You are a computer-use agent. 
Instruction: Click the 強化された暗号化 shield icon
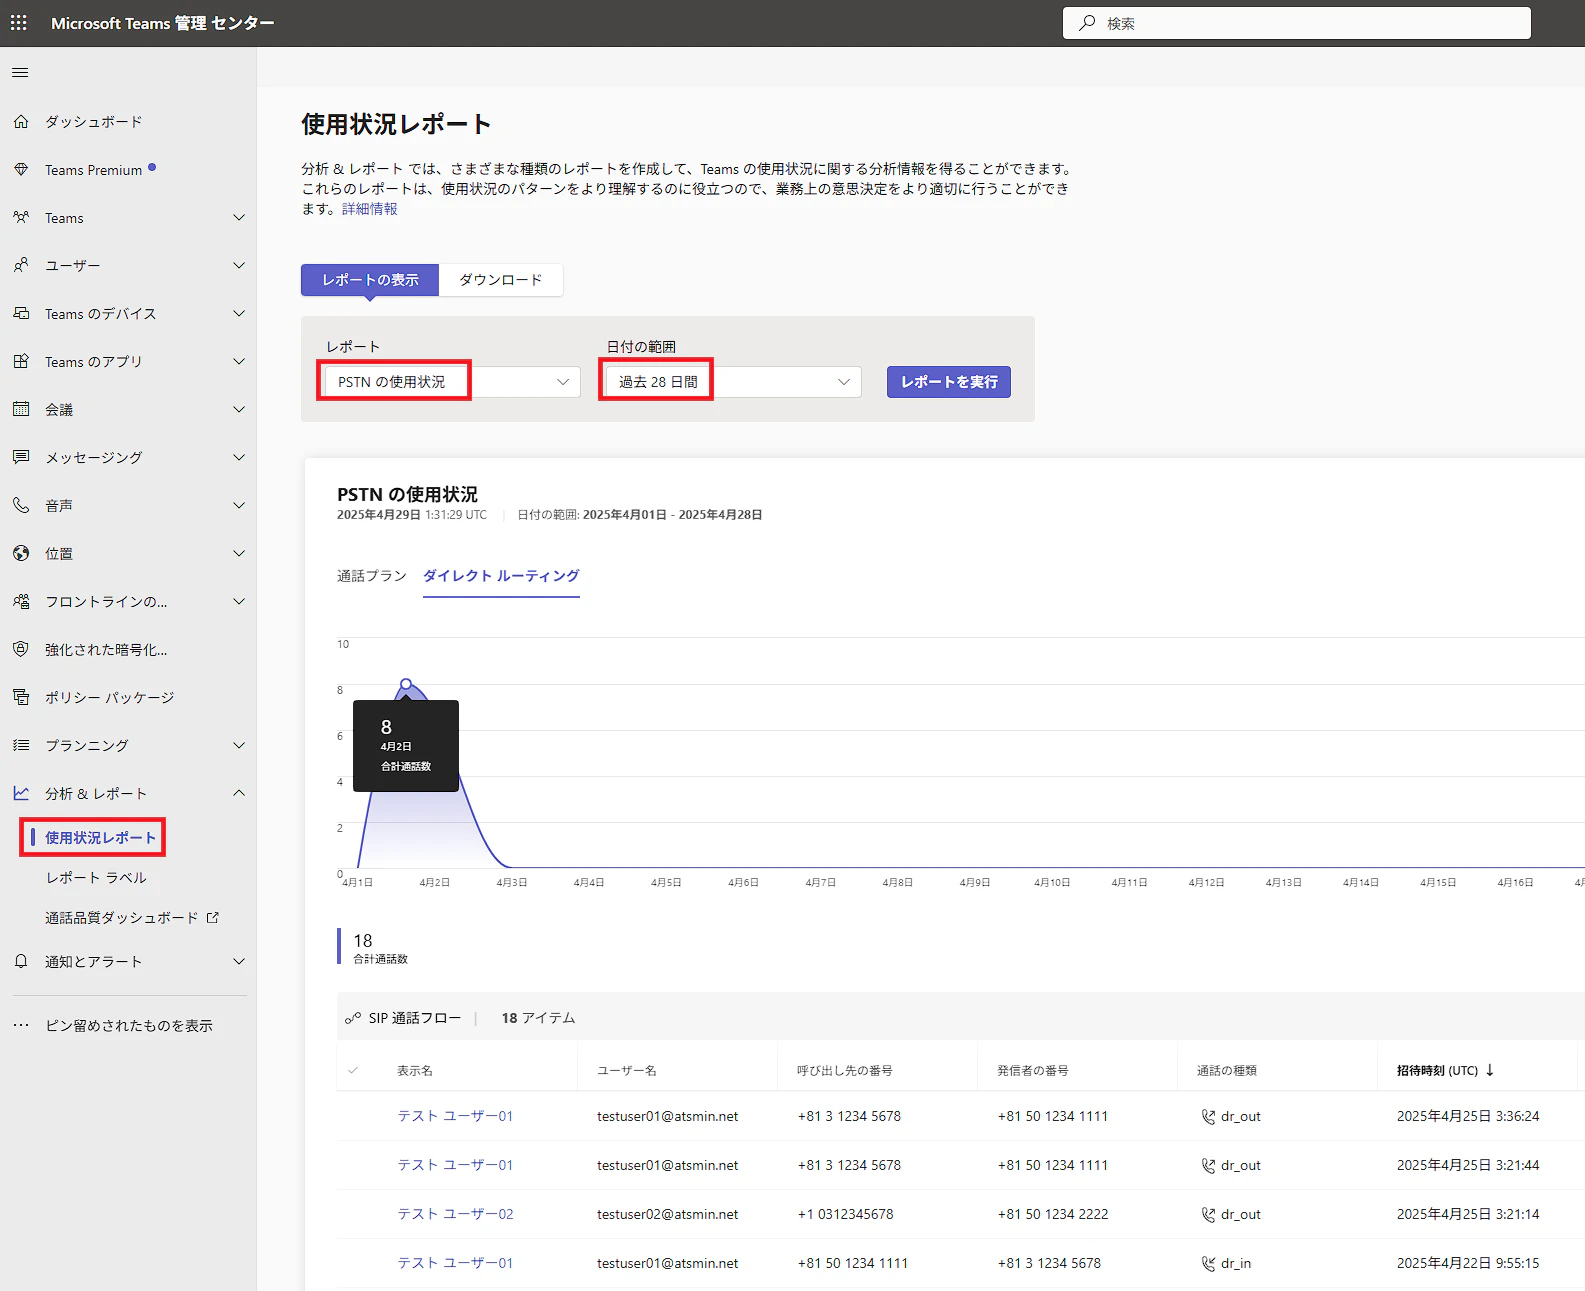(x=21, y=649)
